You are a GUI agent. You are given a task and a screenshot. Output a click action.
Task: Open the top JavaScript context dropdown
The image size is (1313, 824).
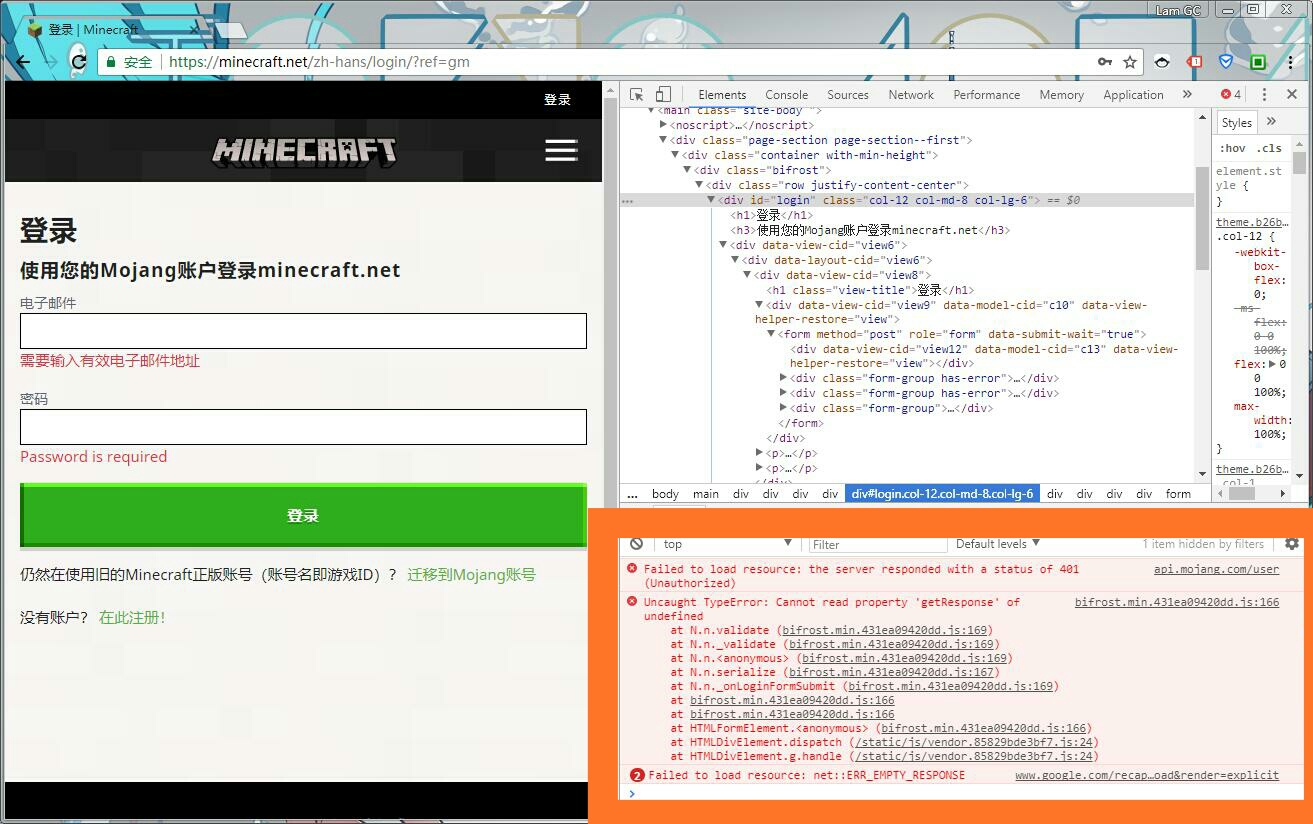[x=727, y=544]
